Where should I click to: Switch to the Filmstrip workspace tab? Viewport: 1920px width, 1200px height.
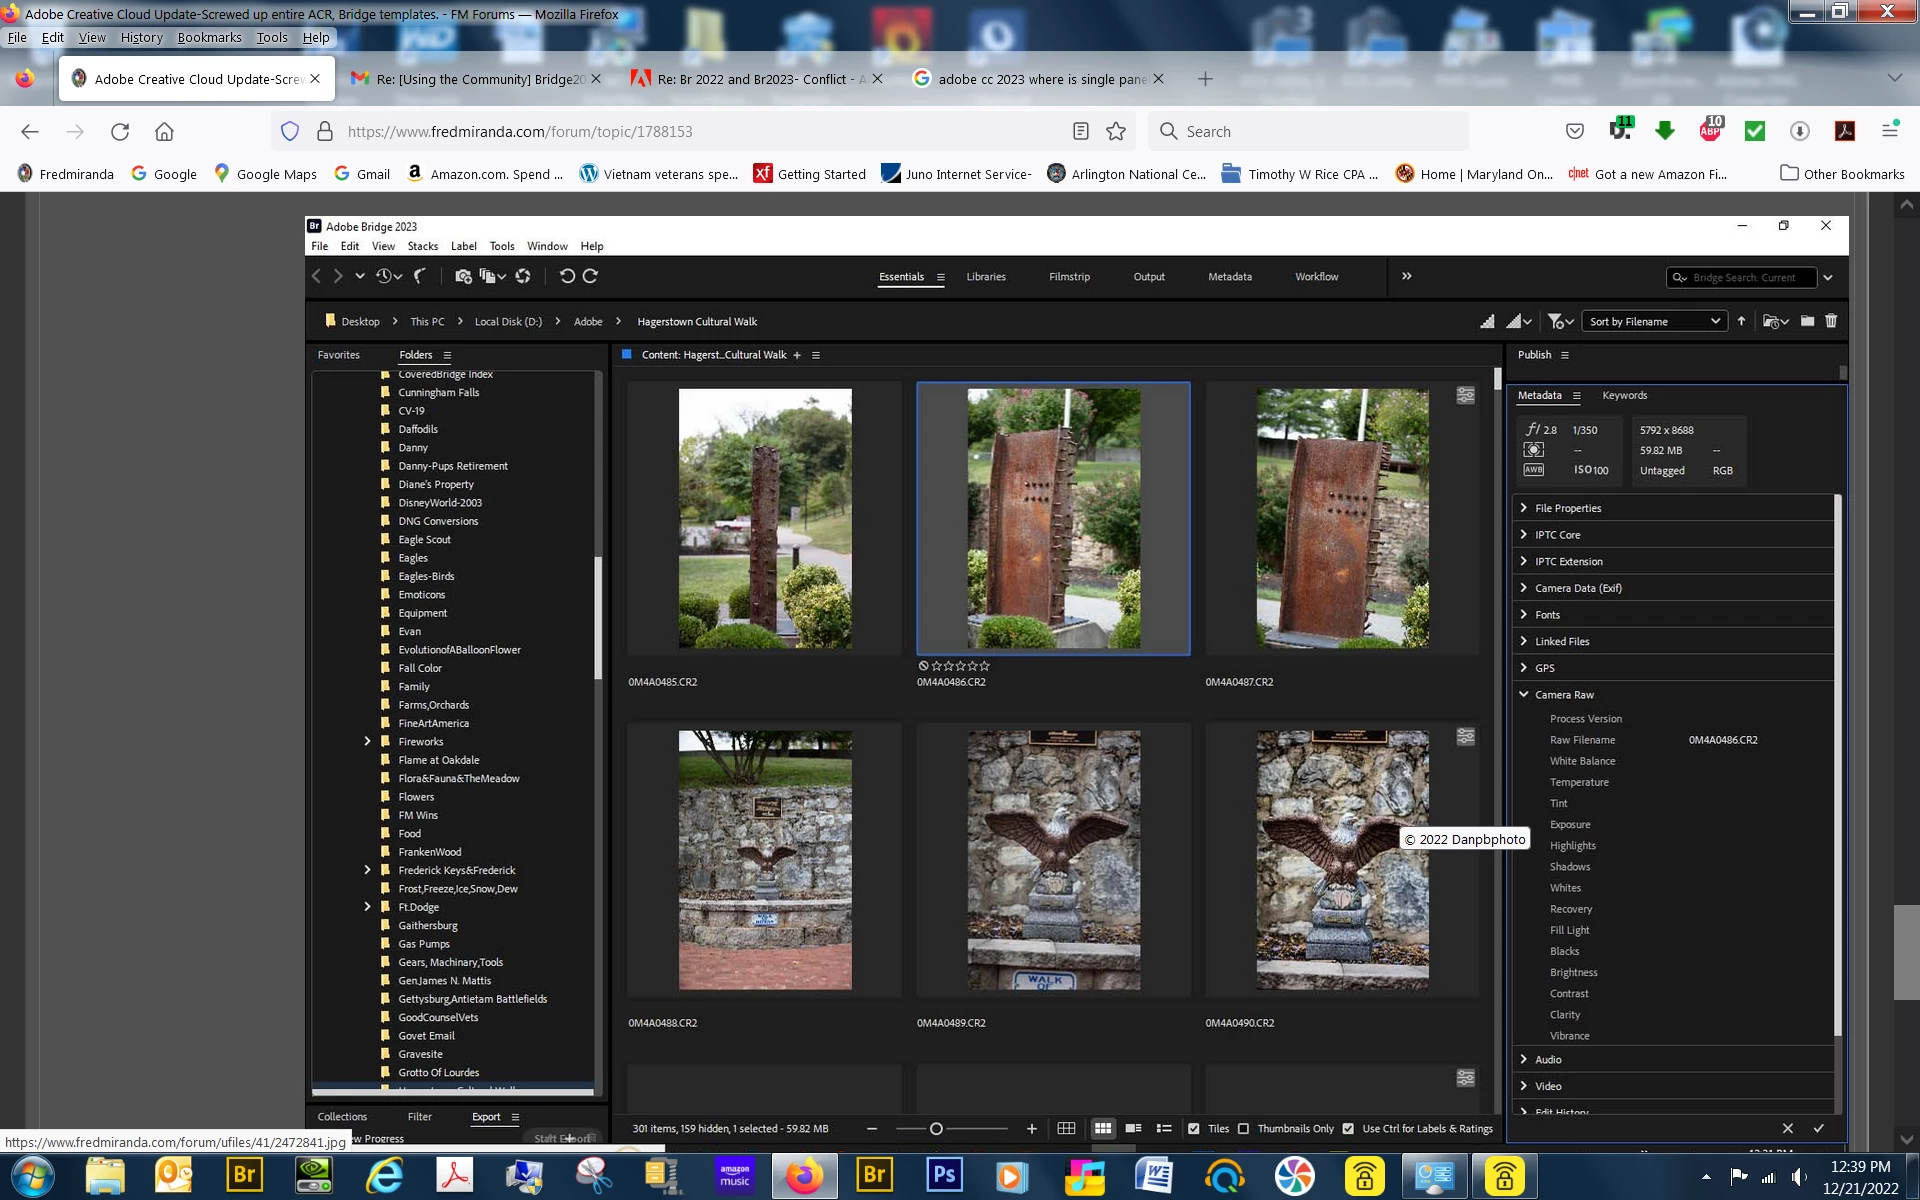click(1069, 277)
